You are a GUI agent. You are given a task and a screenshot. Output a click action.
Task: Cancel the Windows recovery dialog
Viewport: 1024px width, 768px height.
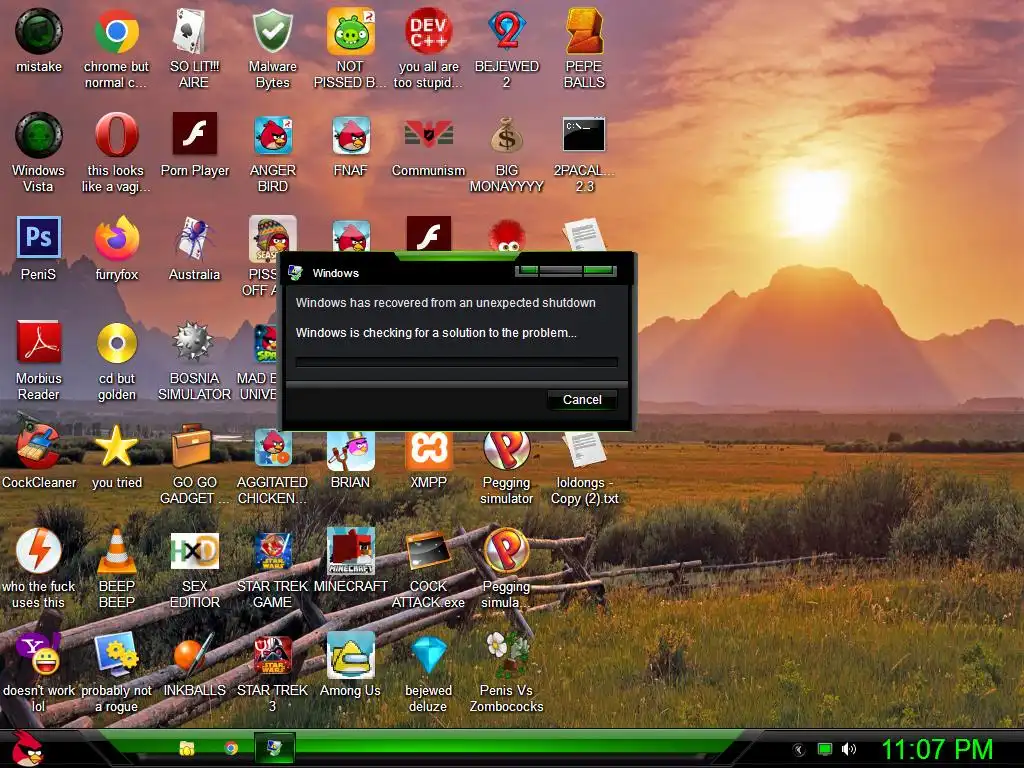582,400
